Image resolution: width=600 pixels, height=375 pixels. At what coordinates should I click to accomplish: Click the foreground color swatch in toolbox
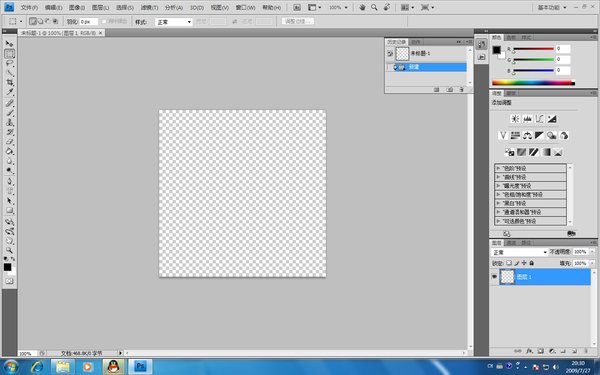(x=7, y=267)
